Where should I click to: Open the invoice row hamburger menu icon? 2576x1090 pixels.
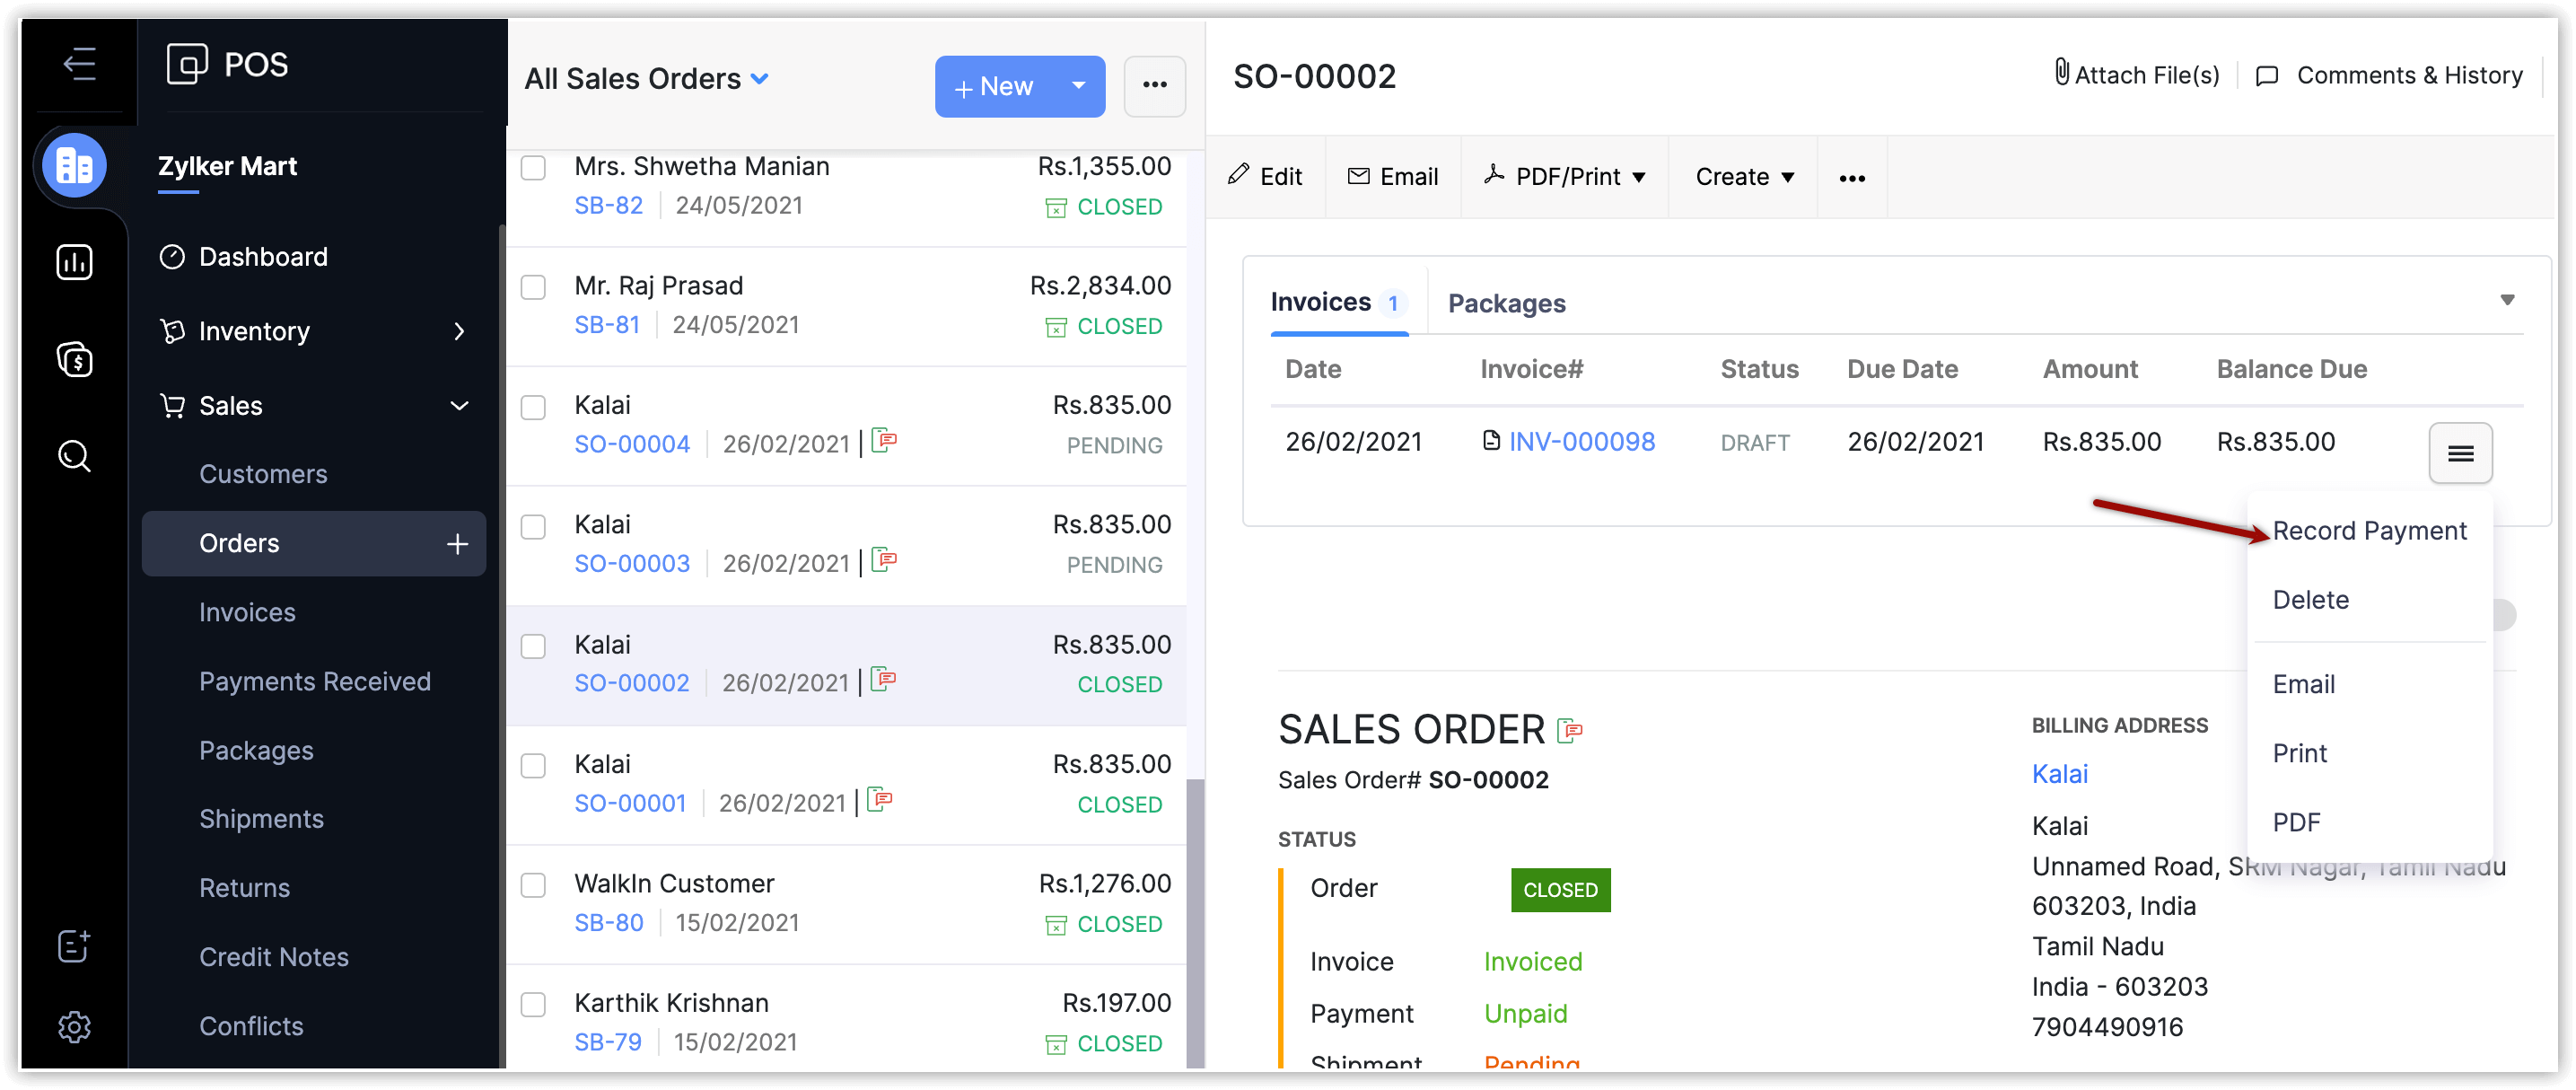(2459, 454)
